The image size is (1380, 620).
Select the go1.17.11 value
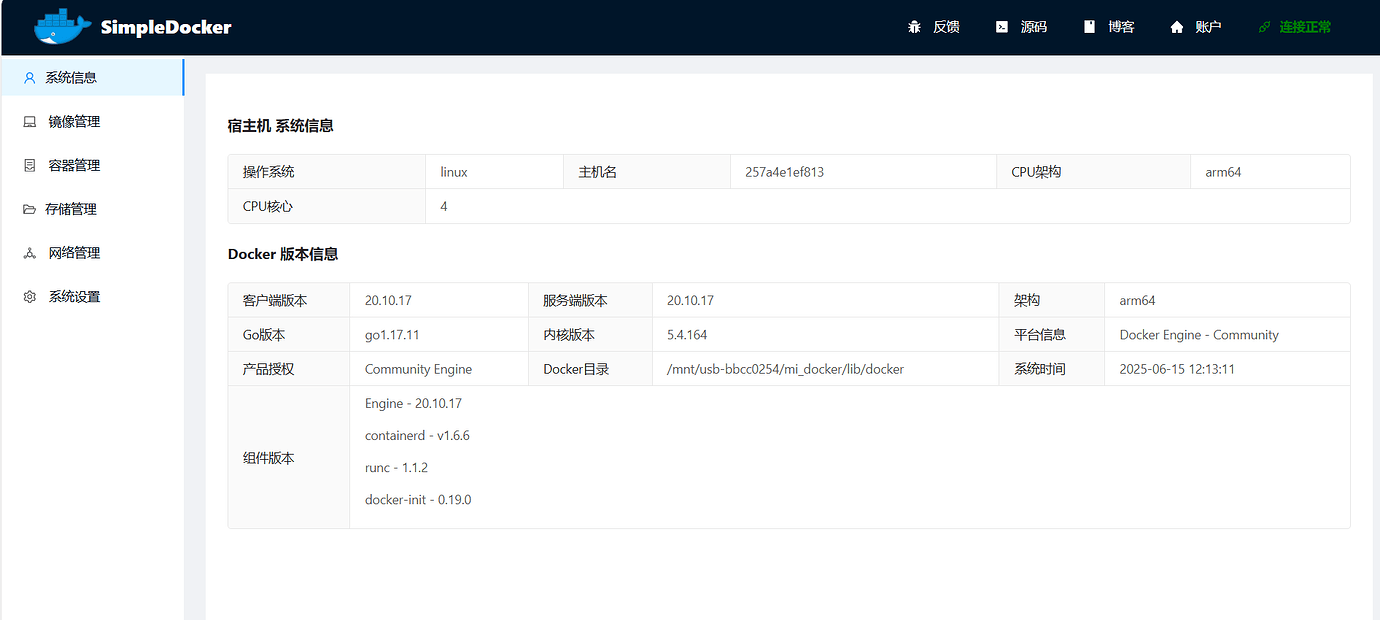(x=439, y=335)
